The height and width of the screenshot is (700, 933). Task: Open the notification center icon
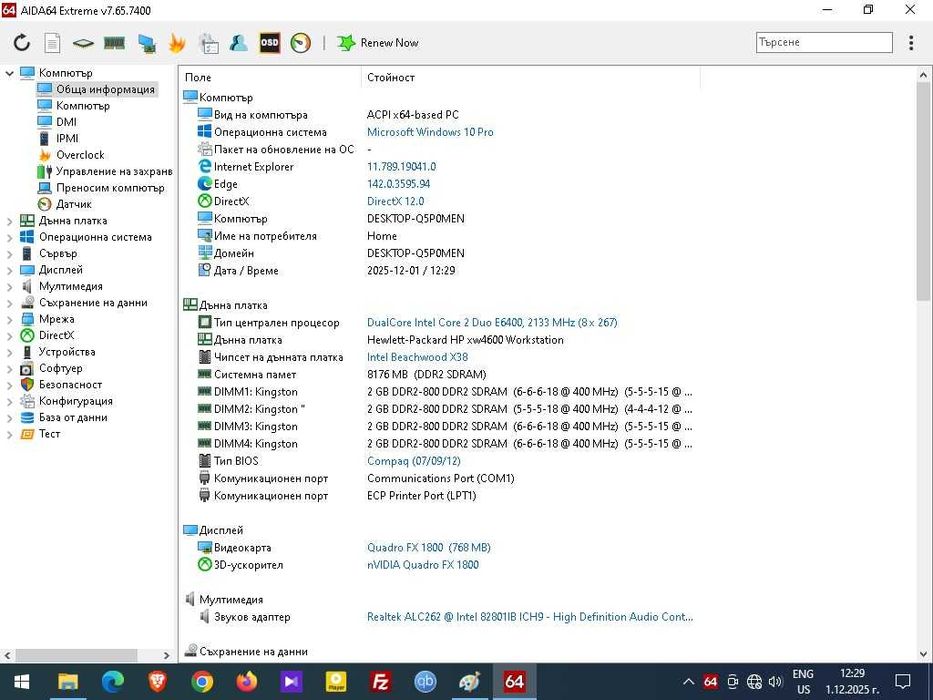[903, 682]
